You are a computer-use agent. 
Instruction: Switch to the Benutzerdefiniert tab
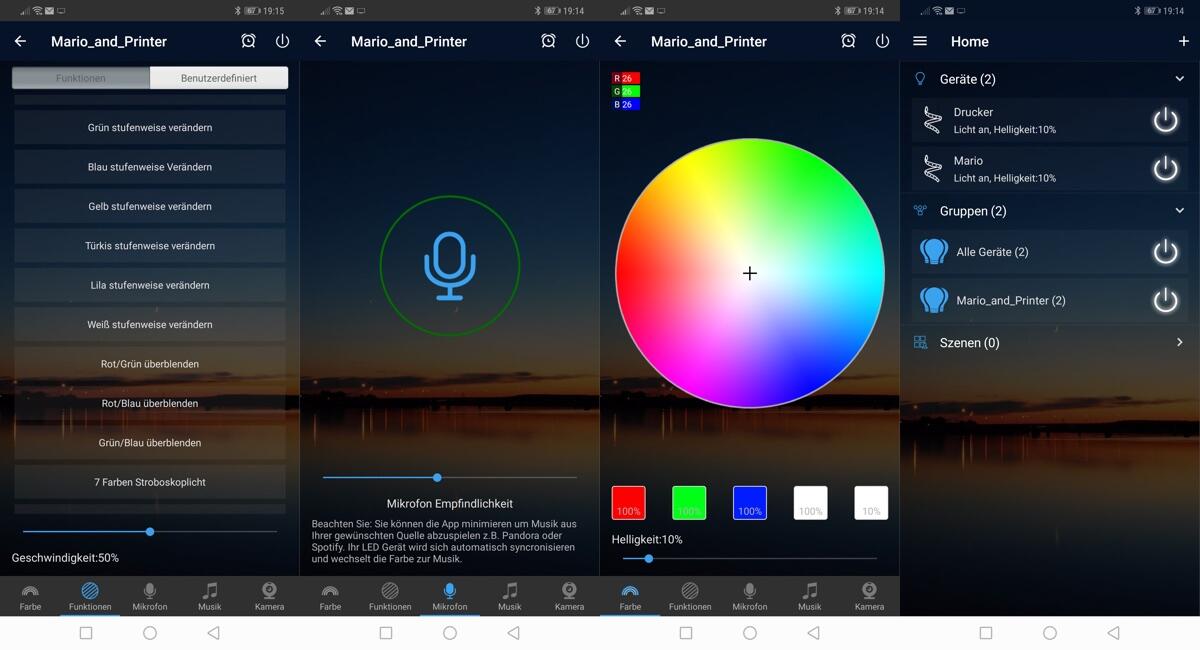point(219,78)
